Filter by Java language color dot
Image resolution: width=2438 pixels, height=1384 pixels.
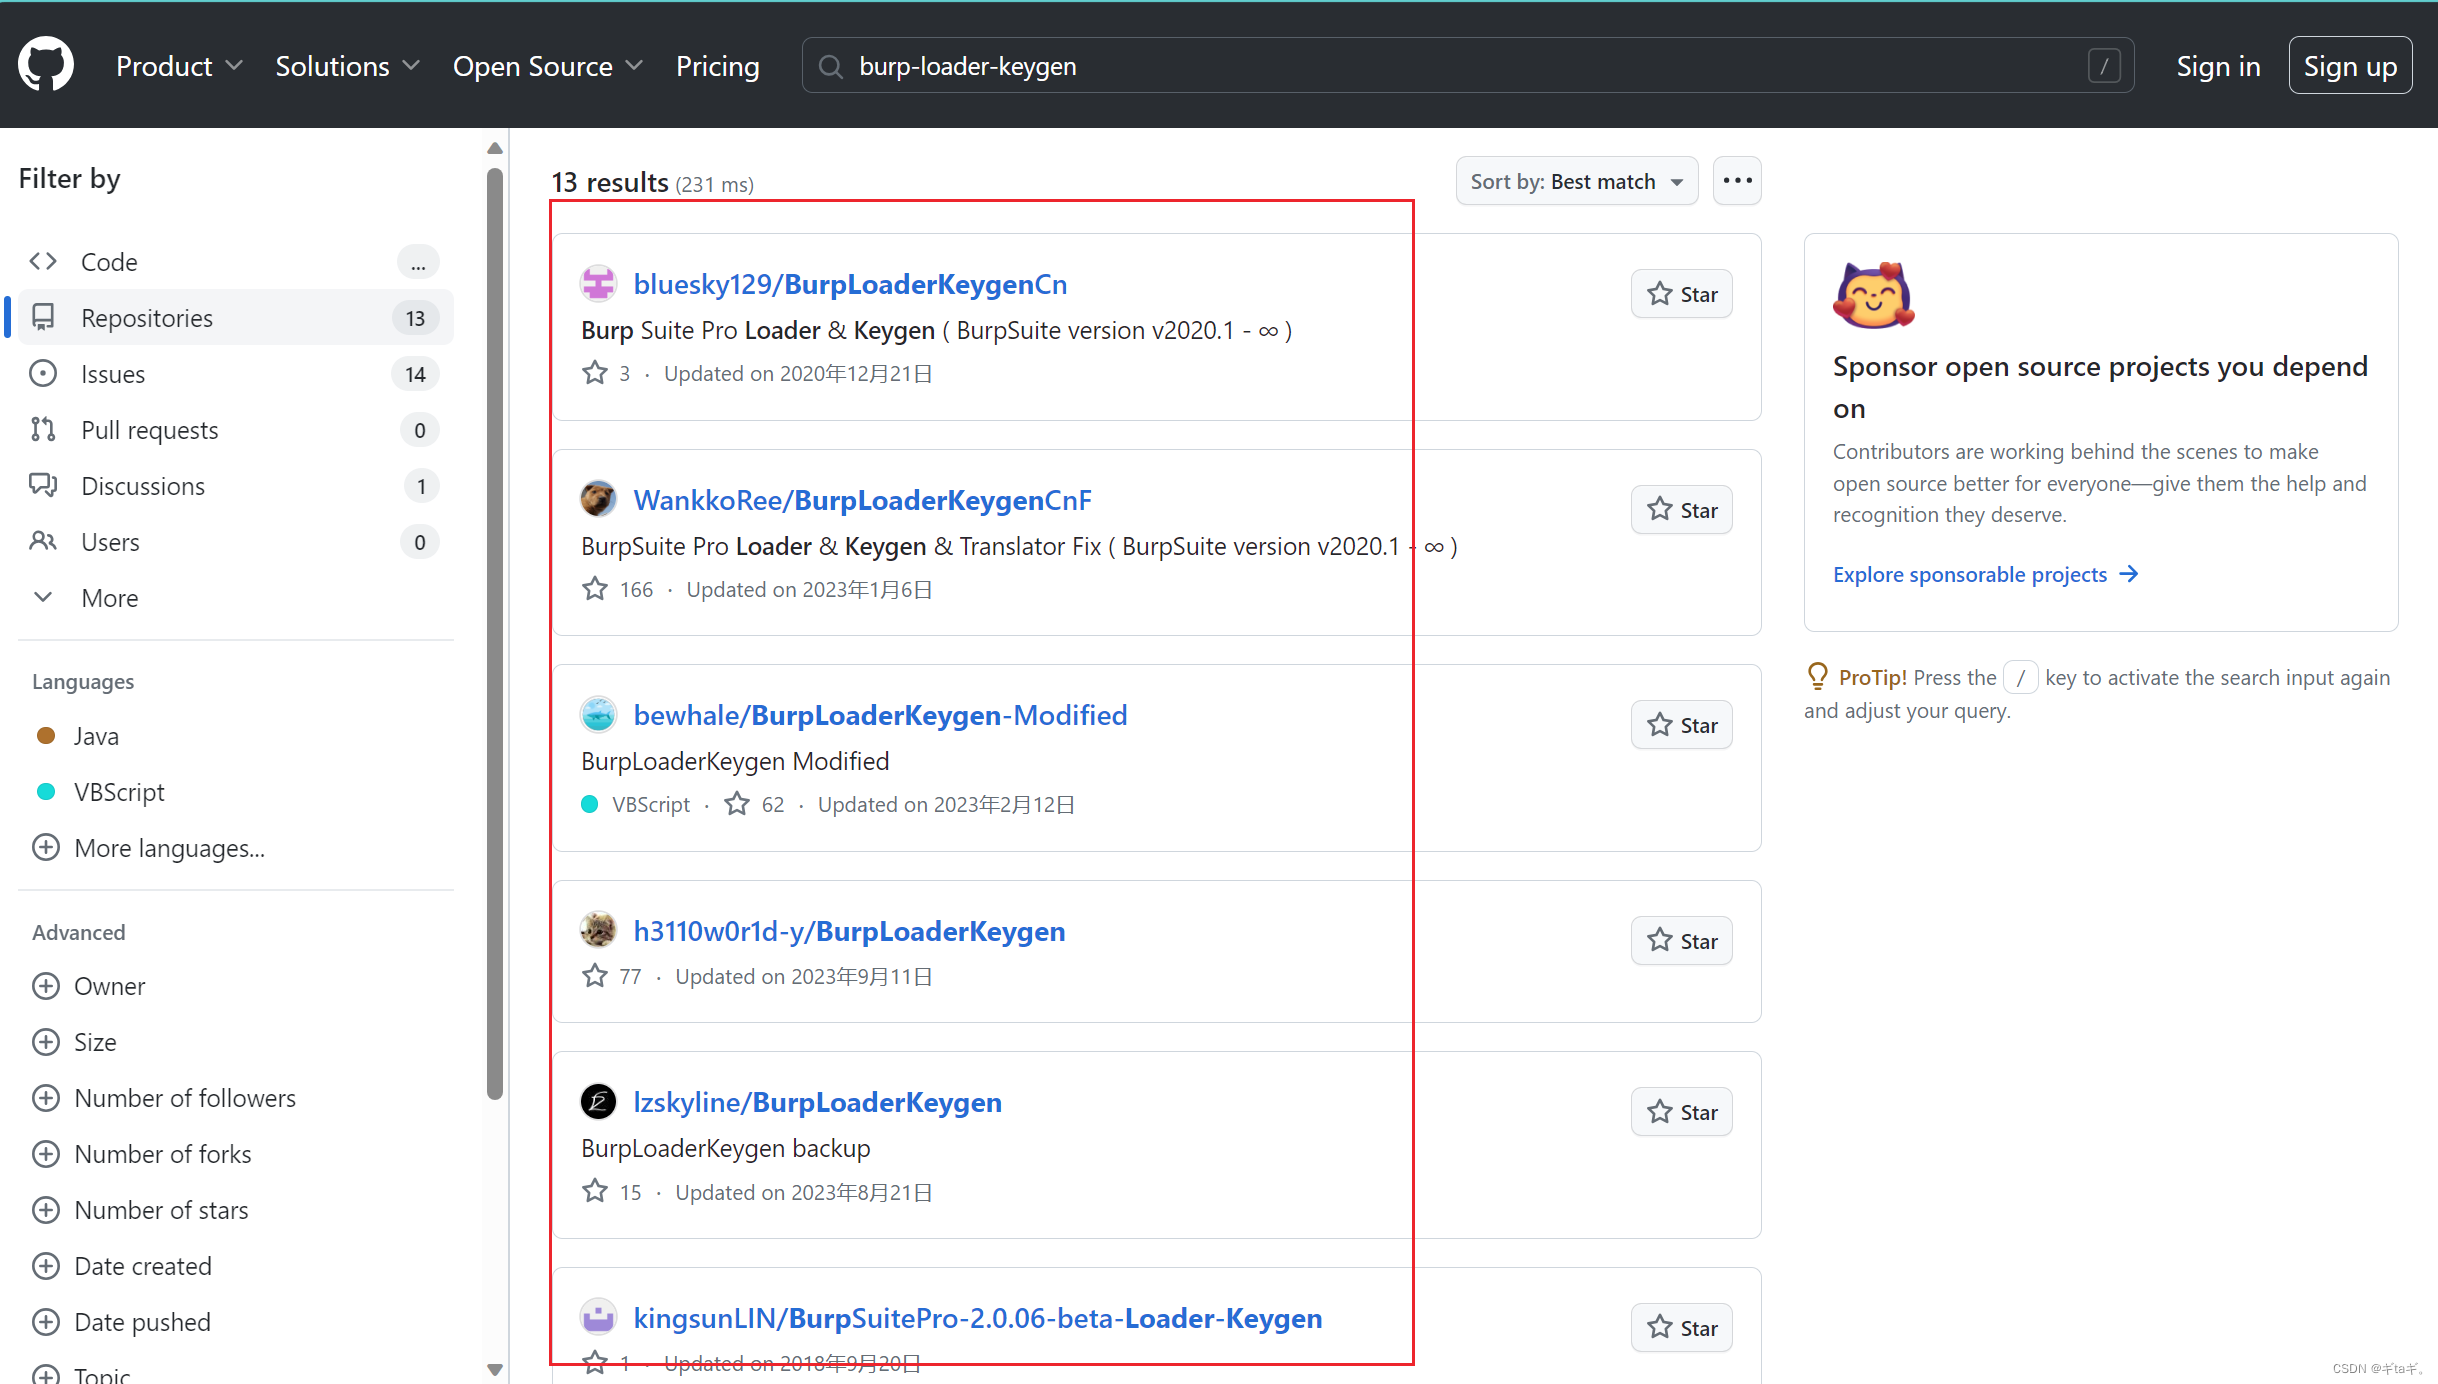pyautogui.click(x=46, y=736)
